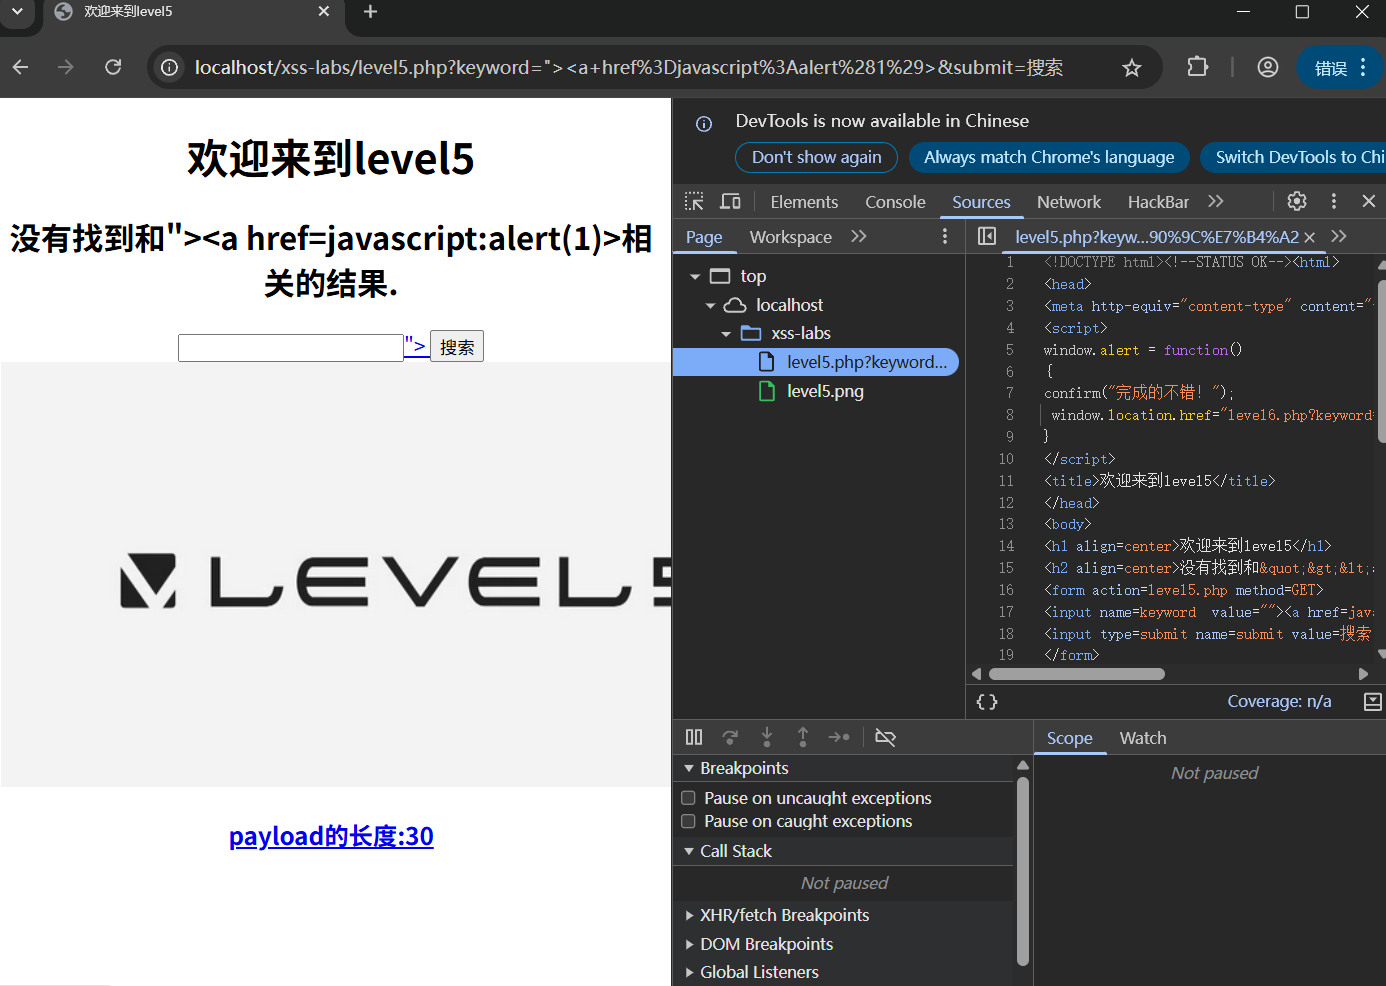This screenshot has width=1386, height=986.
Task: Close the level5.php source file tab
Action: tap(1309, 237)
